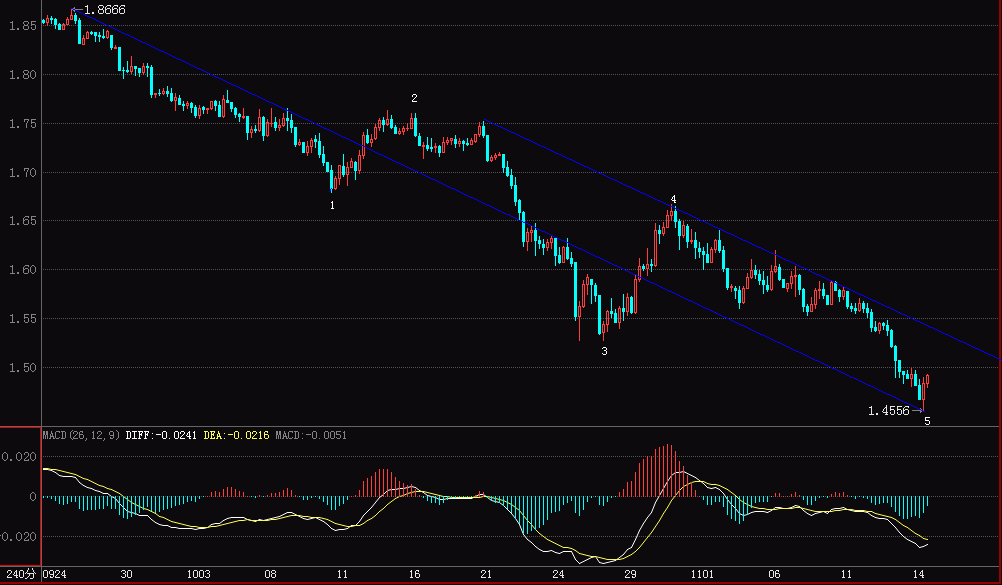Click wave label 4 at the bounce top

pyautogui.click(x=673, y=199)
